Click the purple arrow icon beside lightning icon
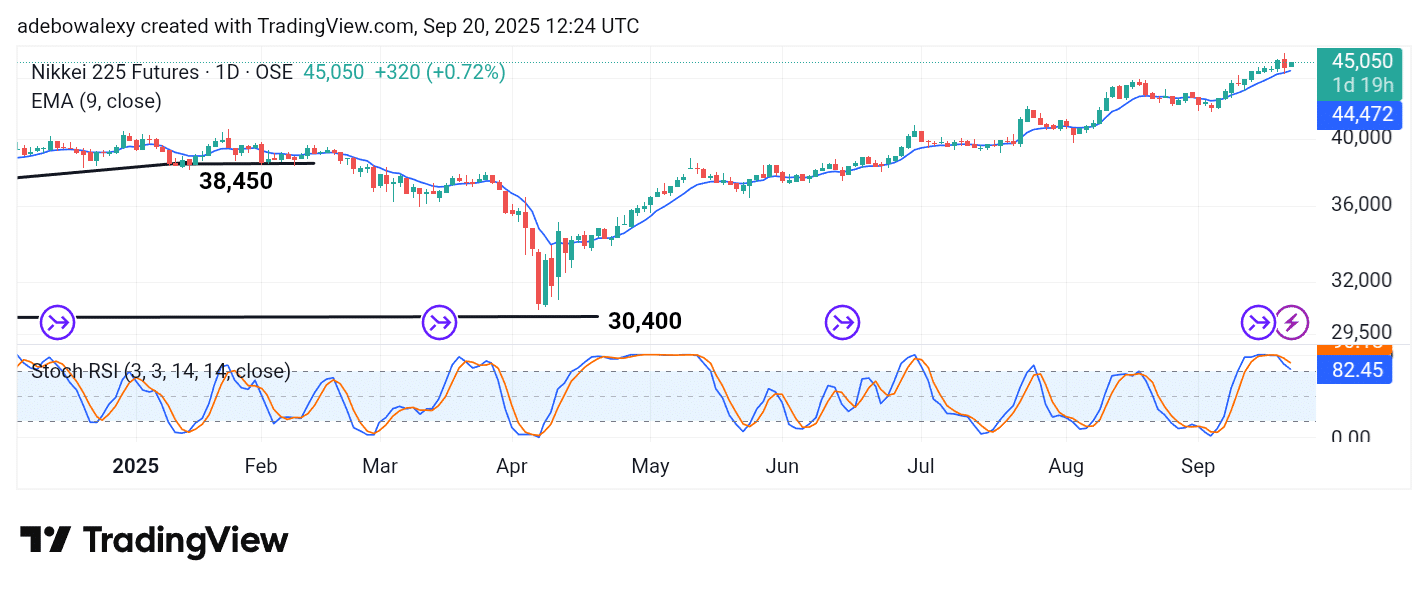Image resolution: width=1428 pixels, height=591 pixels. [x=1257, y=322]
